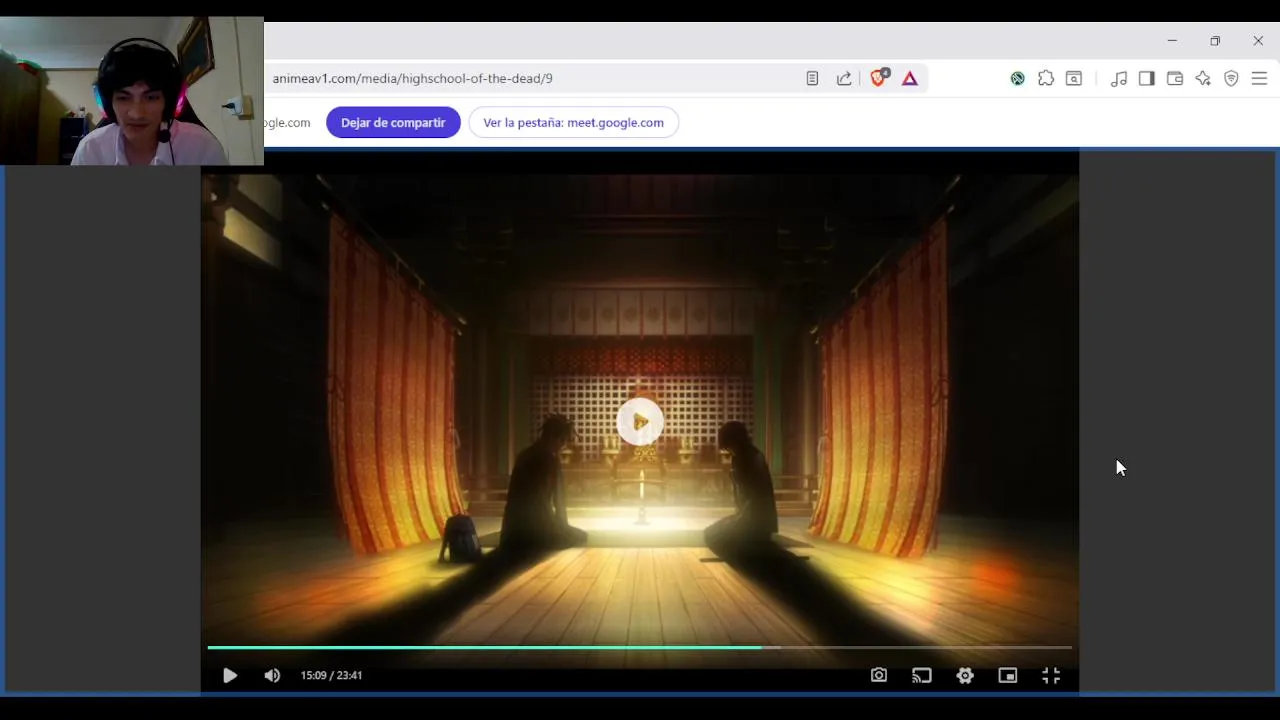Open Brave Shields lion icon
The height and width of the screenshot is (720, 1280).
click(x=878, y=78)
